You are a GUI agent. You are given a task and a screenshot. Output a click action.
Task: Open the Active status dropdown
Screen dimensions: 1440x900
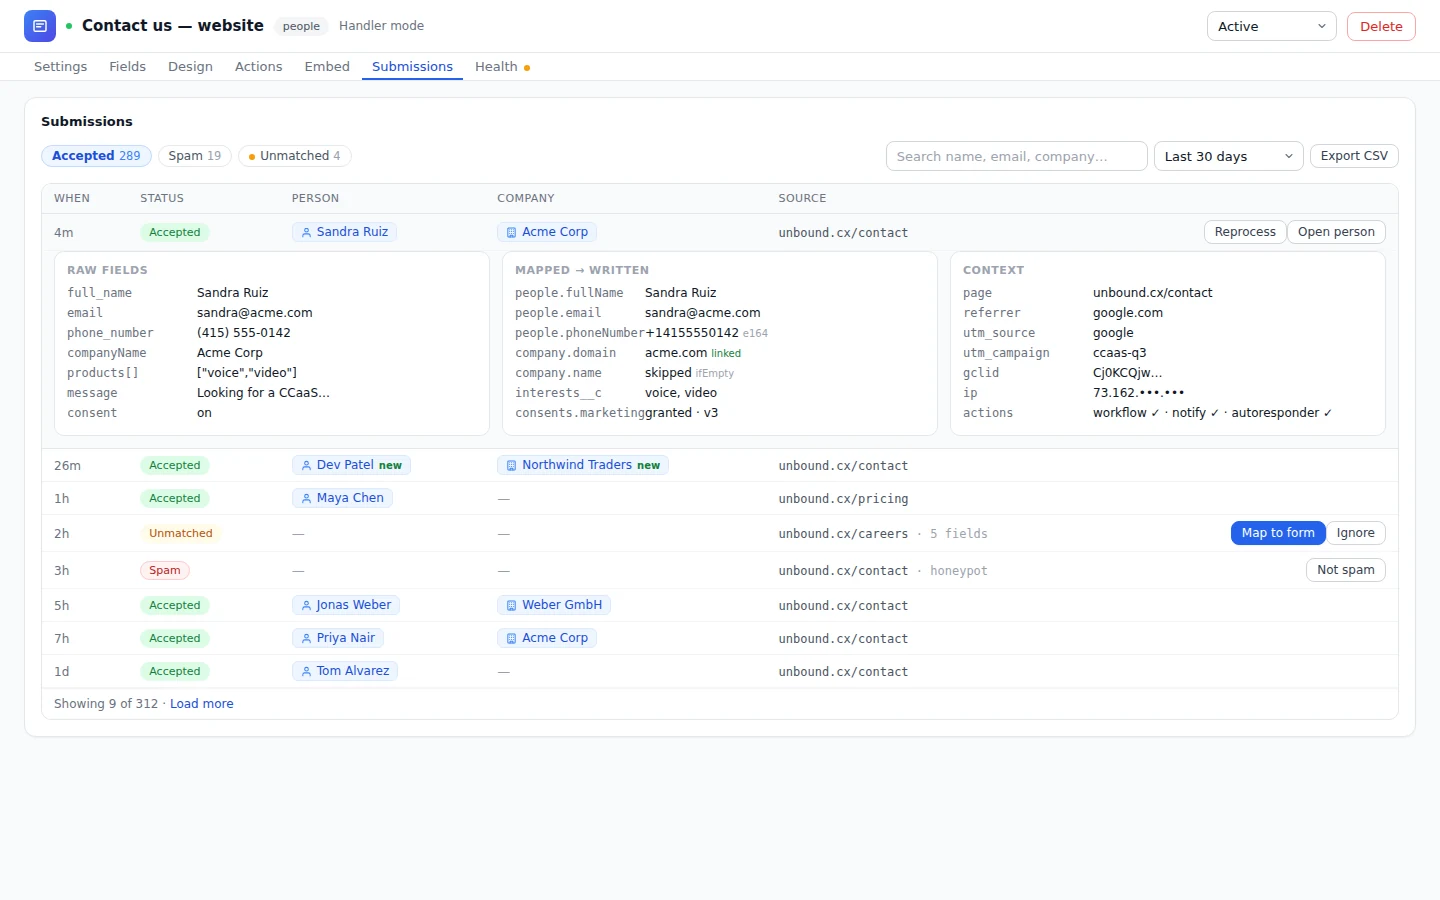tap(1271, 26)
